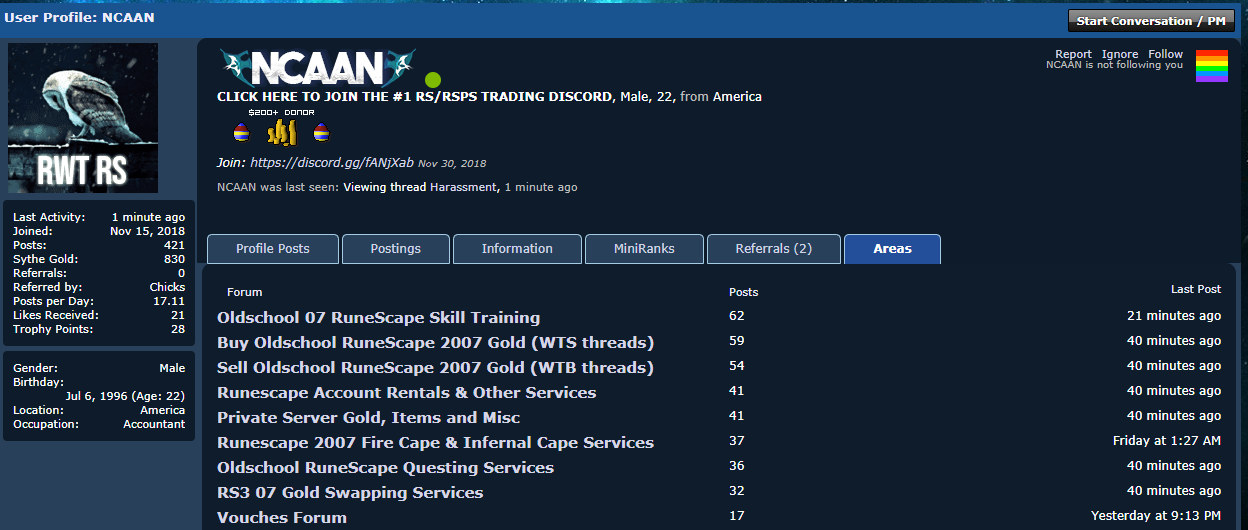
Task: Click the America location next to the banner
Action: pos(737,97)
